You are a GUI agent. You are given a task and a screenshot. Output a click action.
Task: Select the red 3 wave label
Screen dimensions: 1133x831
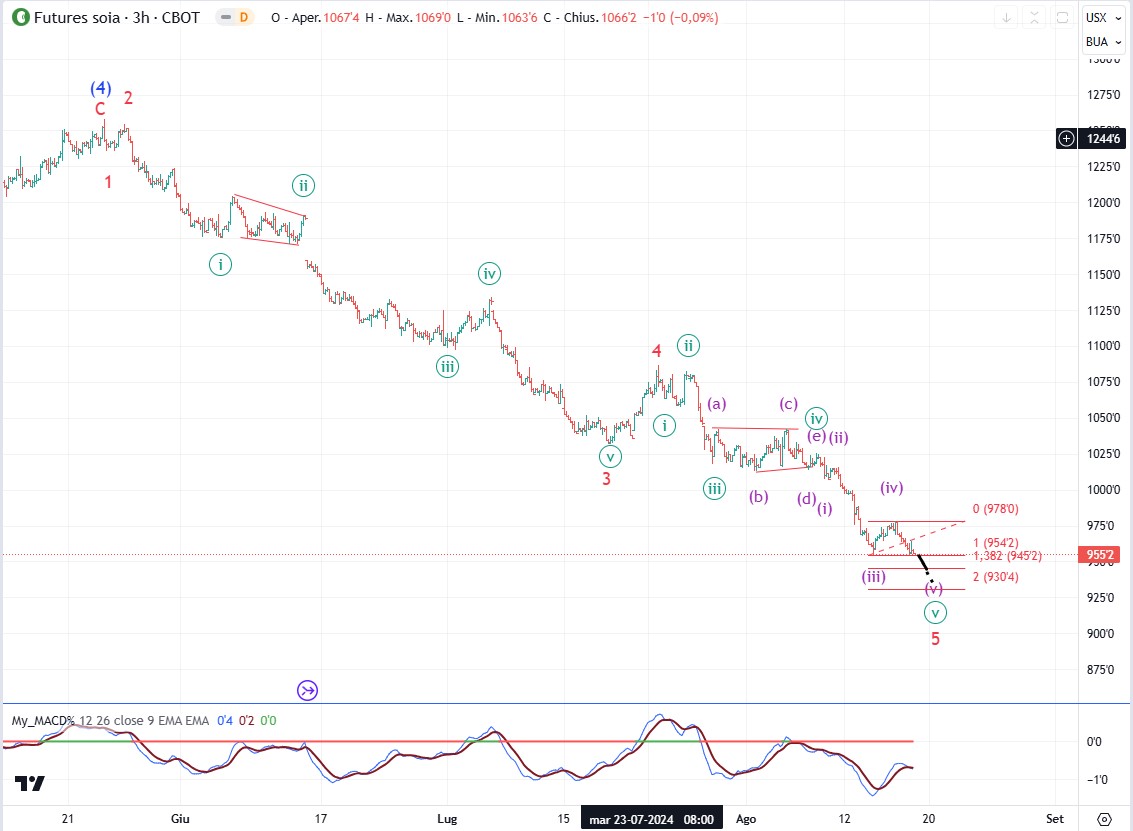coord(607,479)
